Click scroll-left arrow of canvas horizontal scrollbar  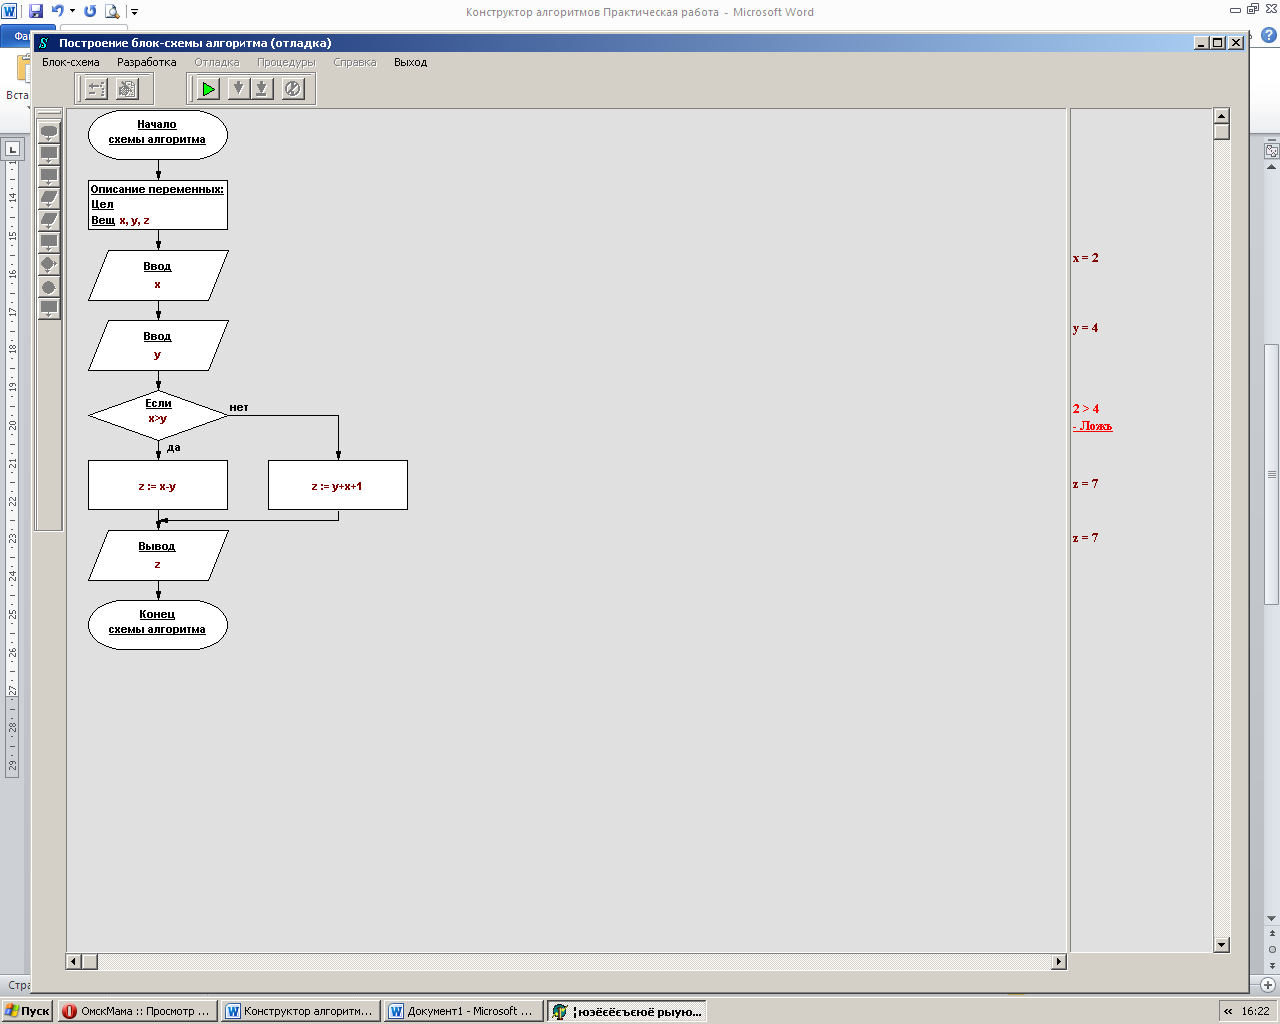74,962
